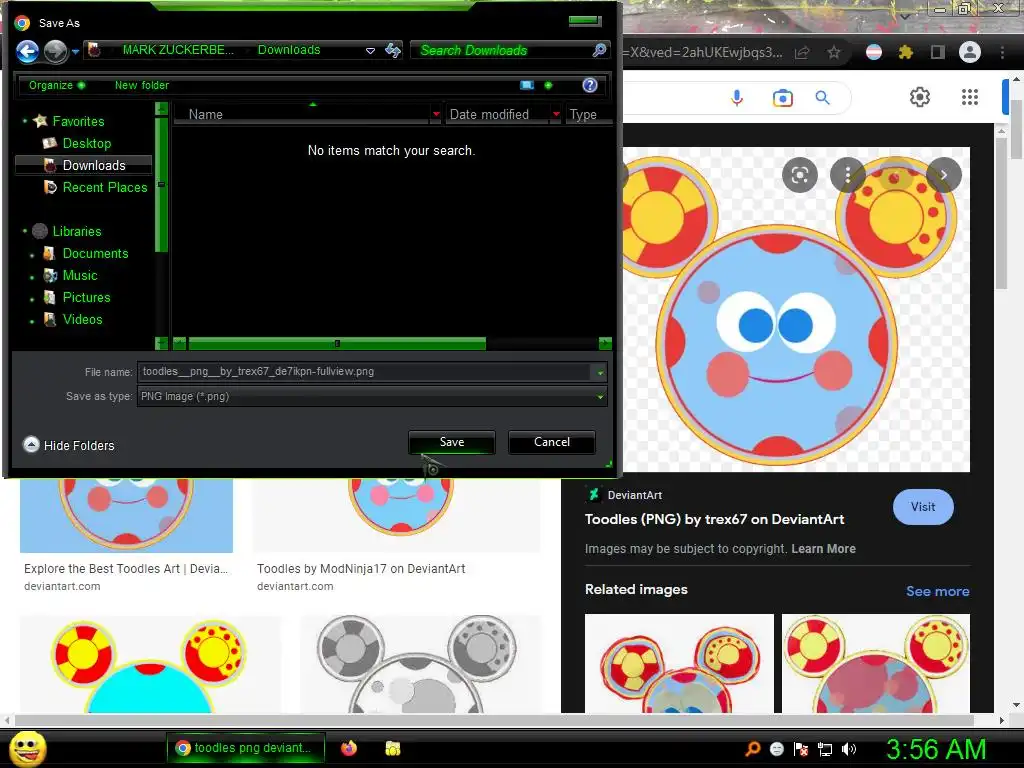Open Learn More copyright link
The image size is (1024, 768).
click(824, 549)
